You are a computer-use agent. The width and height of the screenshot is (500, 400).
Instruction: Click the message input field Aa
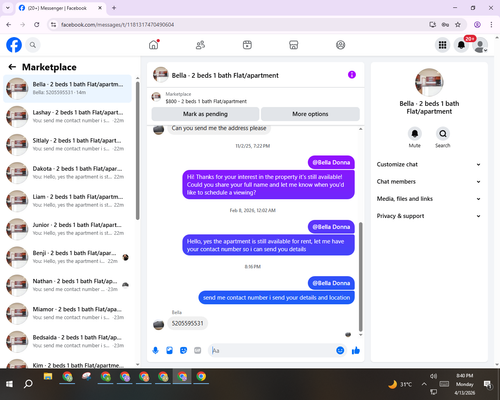pyautogui.click(x=272, y=350)
